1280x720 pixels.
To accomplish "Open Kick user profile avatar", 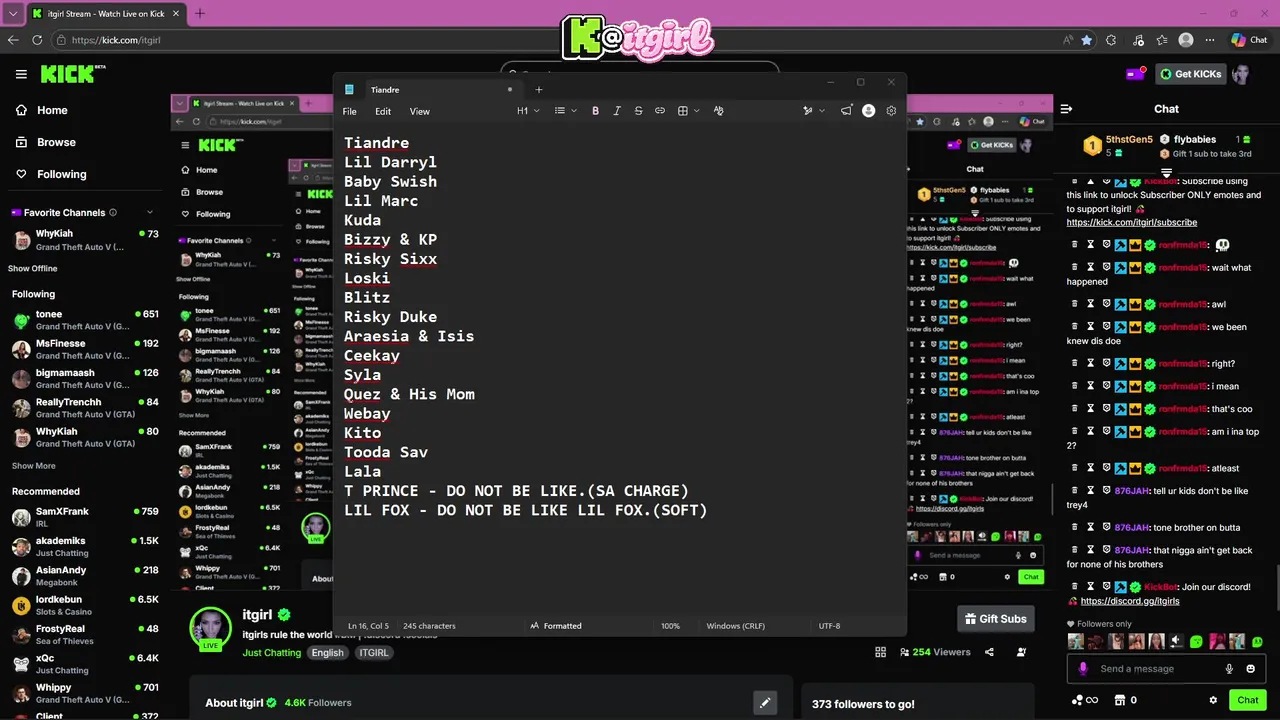I will click(1241, 74).
